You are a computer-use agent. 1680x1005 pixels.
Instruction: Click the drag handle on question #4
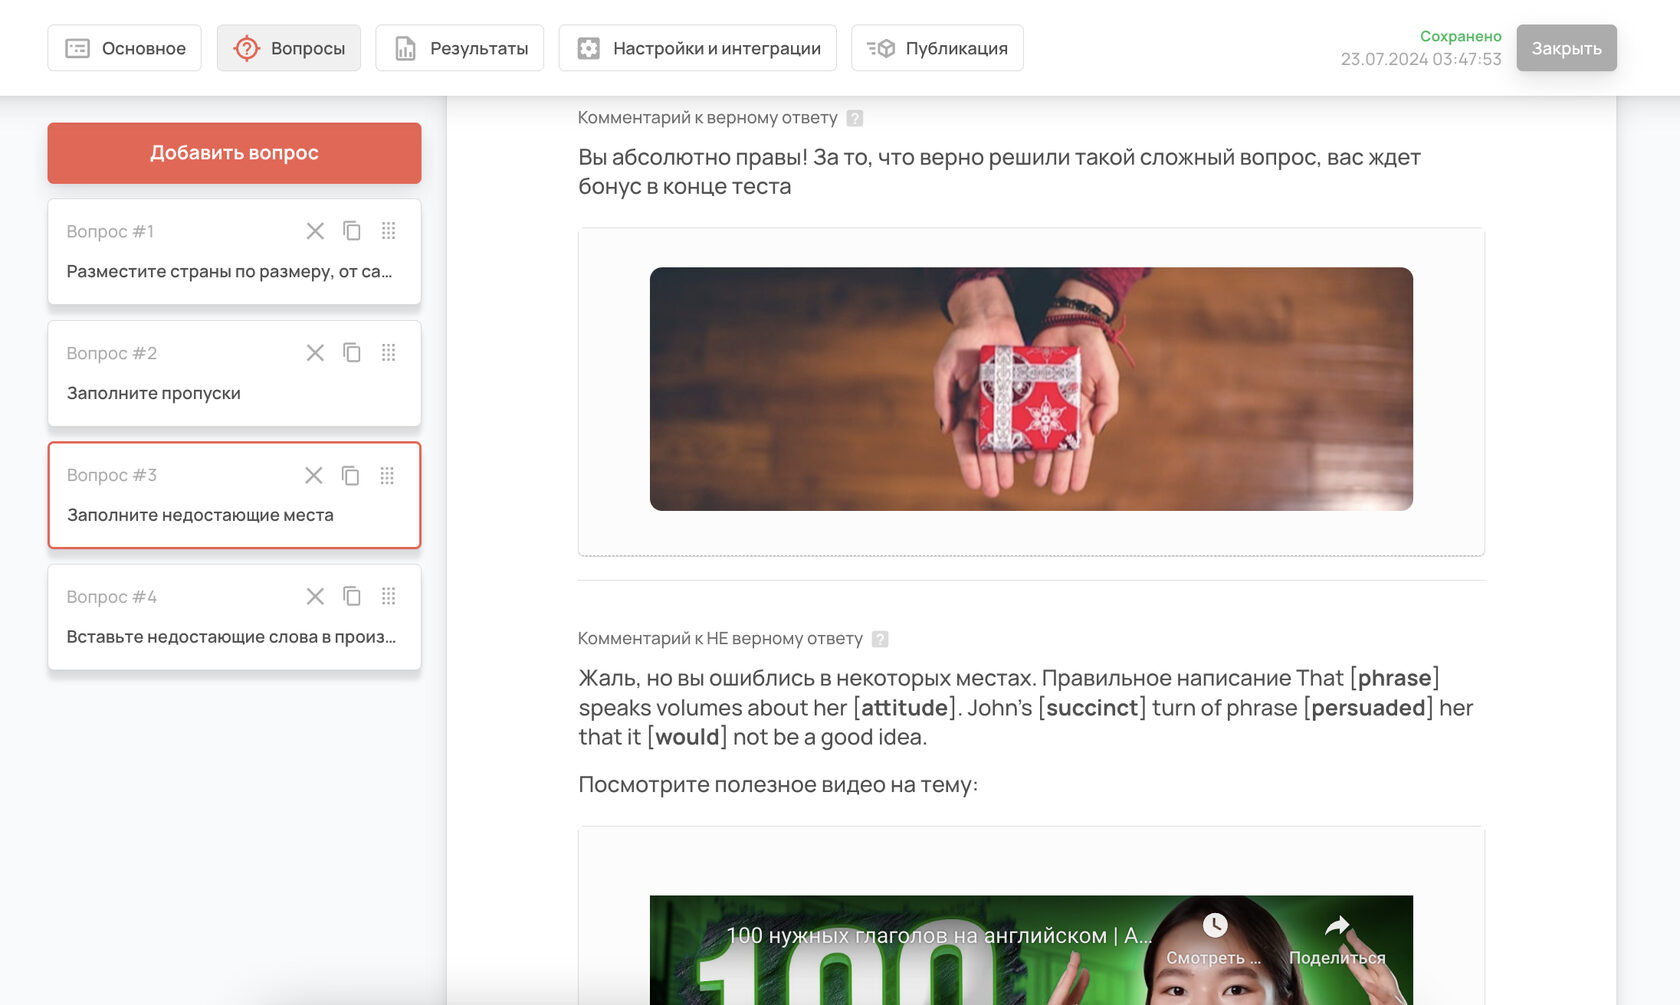pos(389,597)
